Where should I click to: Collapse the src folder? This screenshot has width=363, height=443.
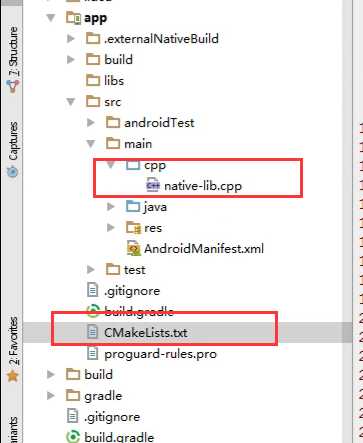coord(71,102)
